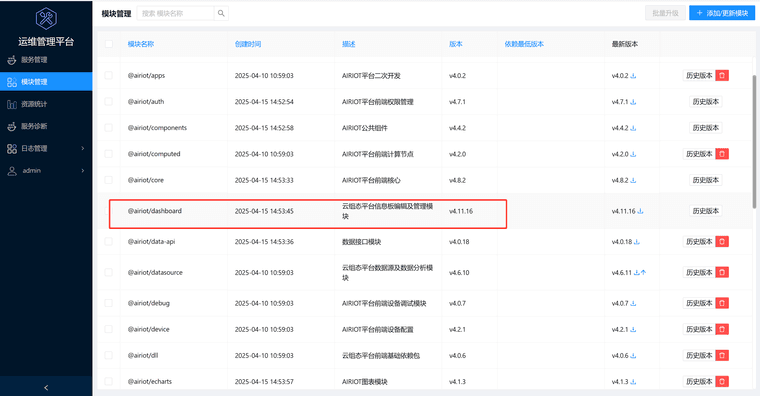This screenshot has width=760, height=396.
Task: Download latest v4.7.1 of @airiot/auth
Action: (633, 102)
